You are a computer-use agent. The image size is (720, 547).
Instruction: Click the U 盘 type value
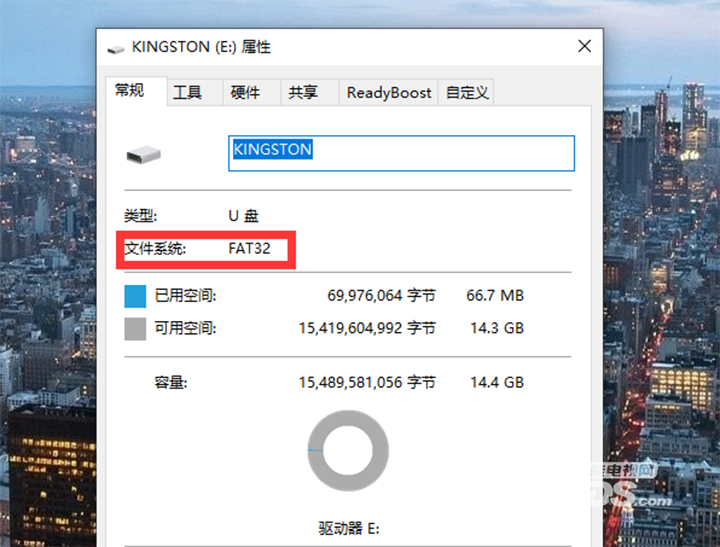(x=244, y=216)
